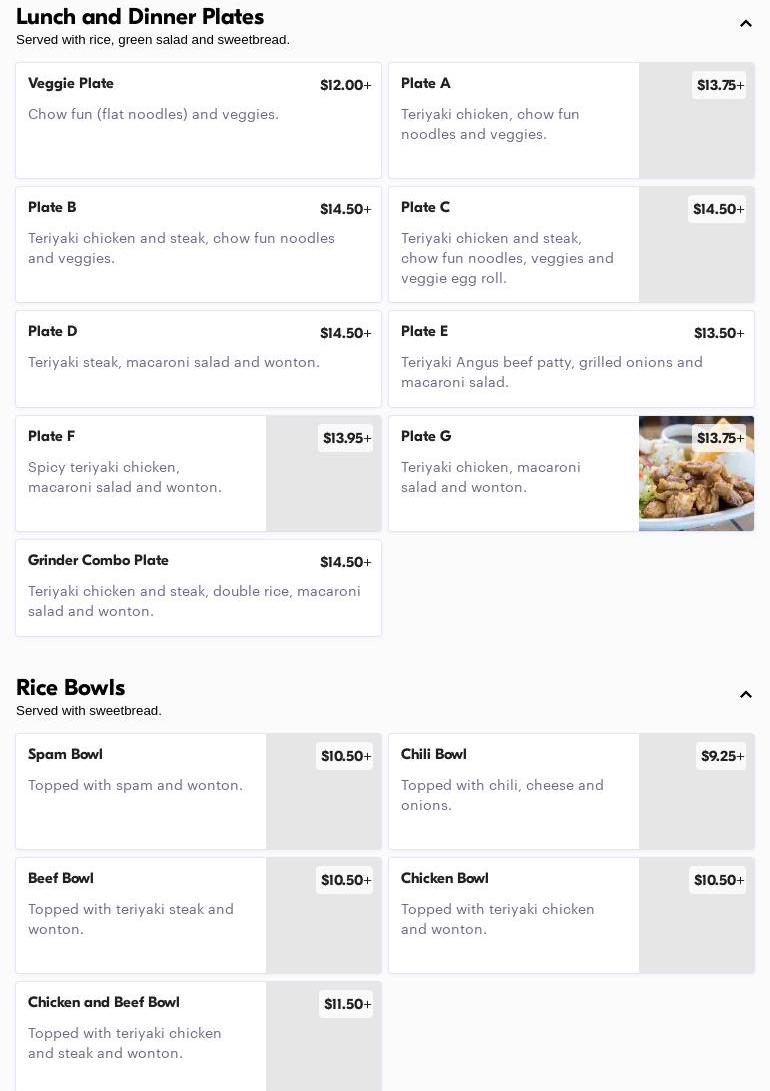Viewport: 770px width, 1091px height.
Task: Click the Chili Bowl $9.25+ price
Action: click(x=721, y=756)
